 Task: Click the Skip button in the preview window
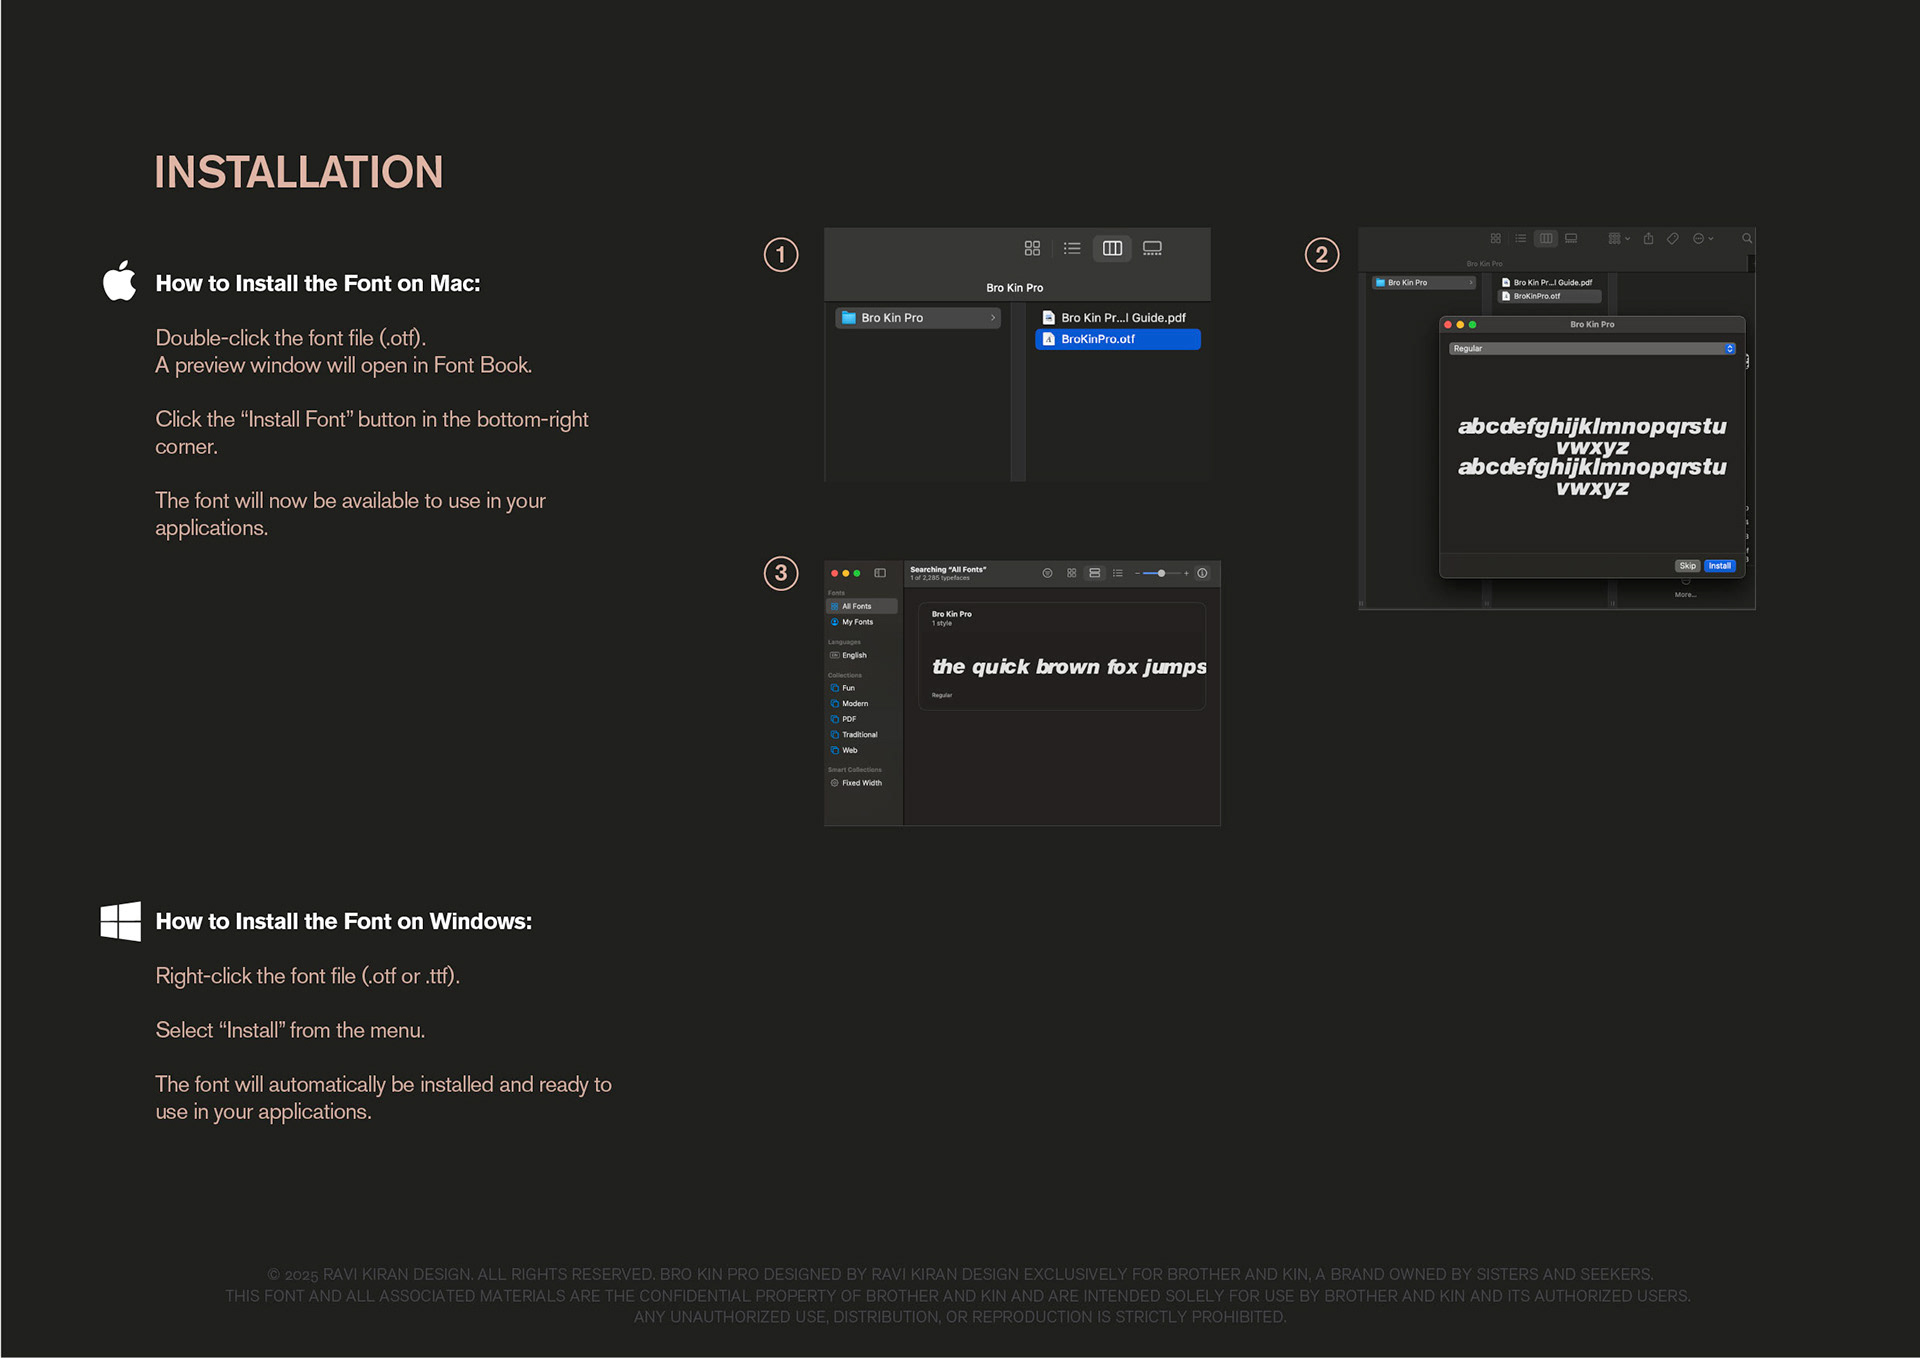(x=1688, y=566)
